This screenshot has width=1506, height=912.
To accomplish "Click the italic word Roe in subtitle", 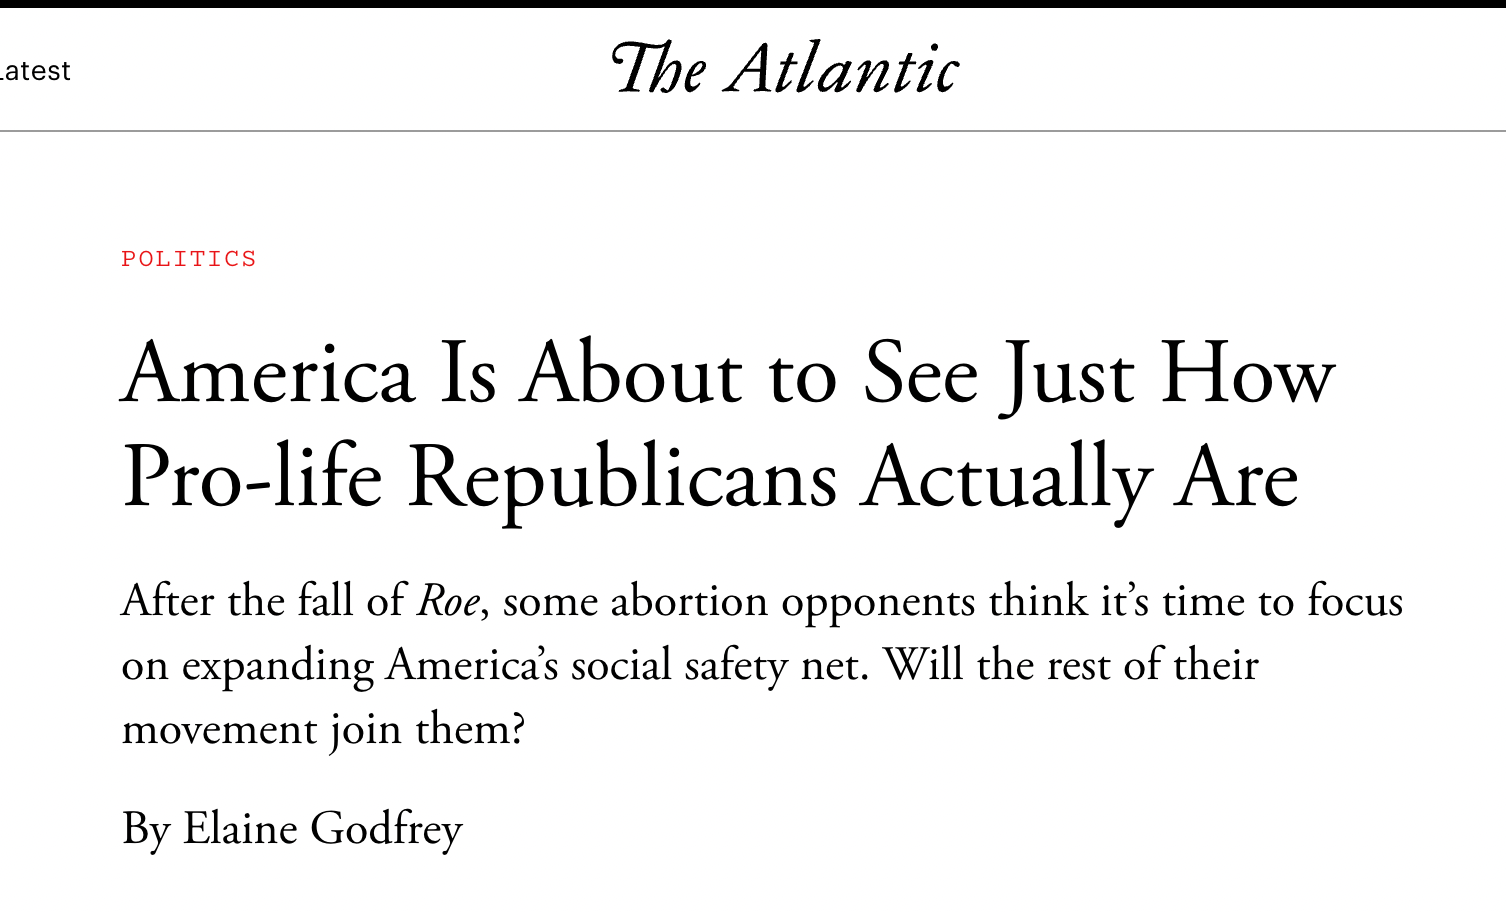I will (x=448, y=601).
